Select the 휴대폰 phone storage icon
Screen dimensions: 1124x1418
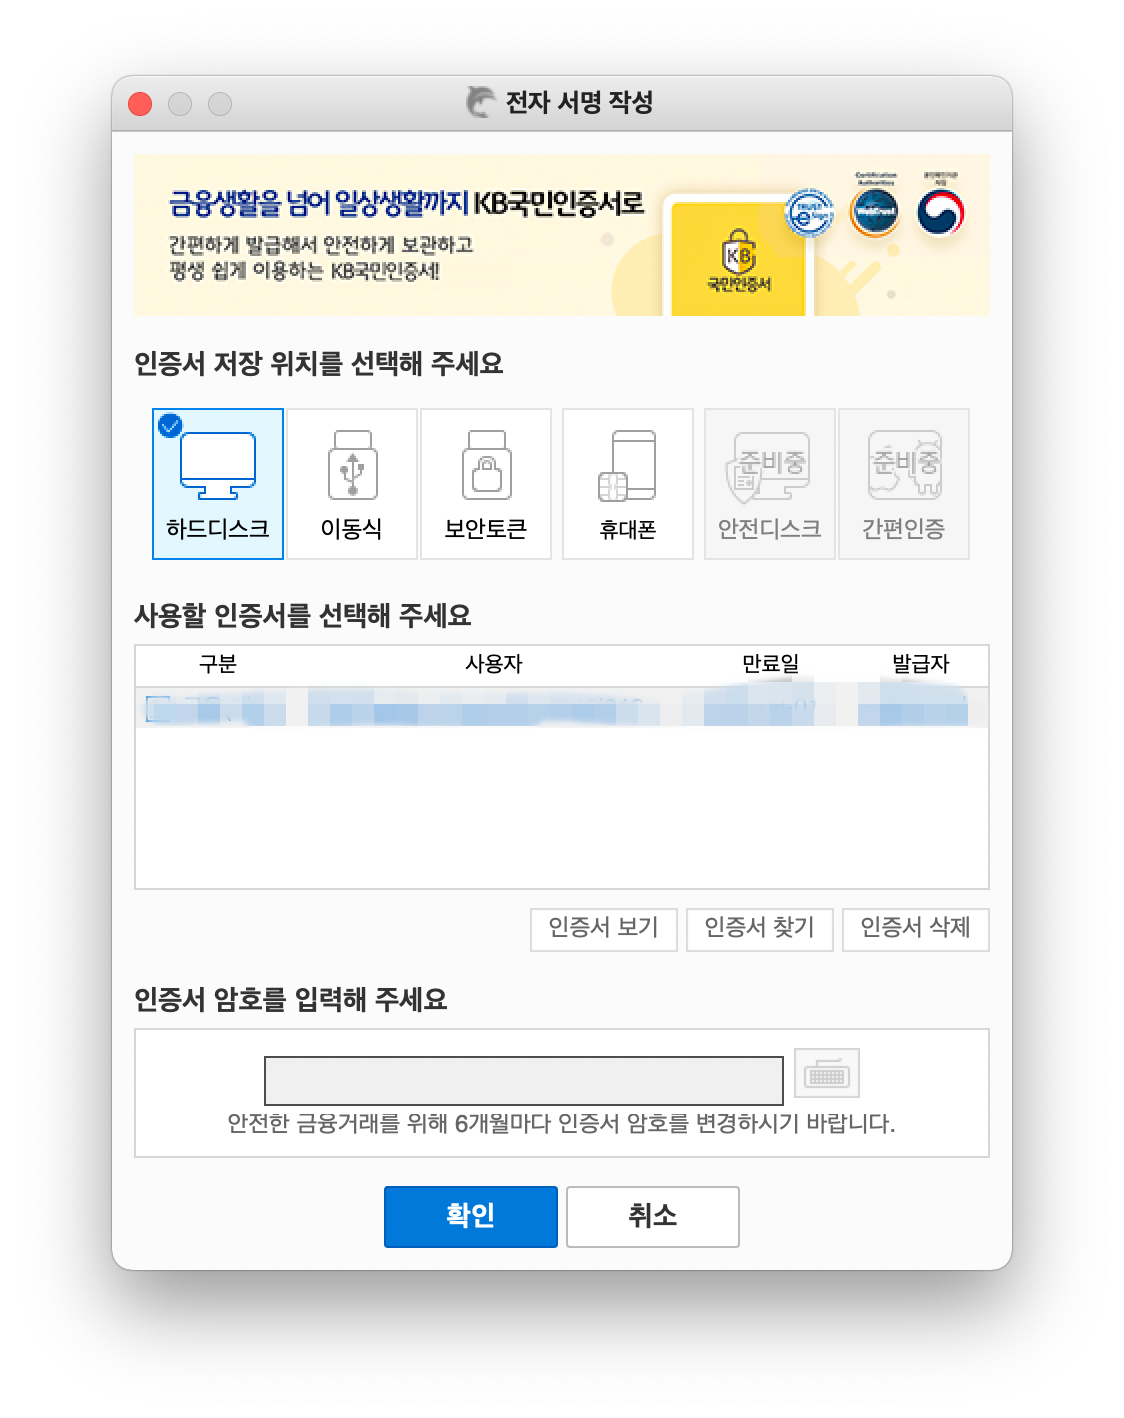tap(628, 483)
